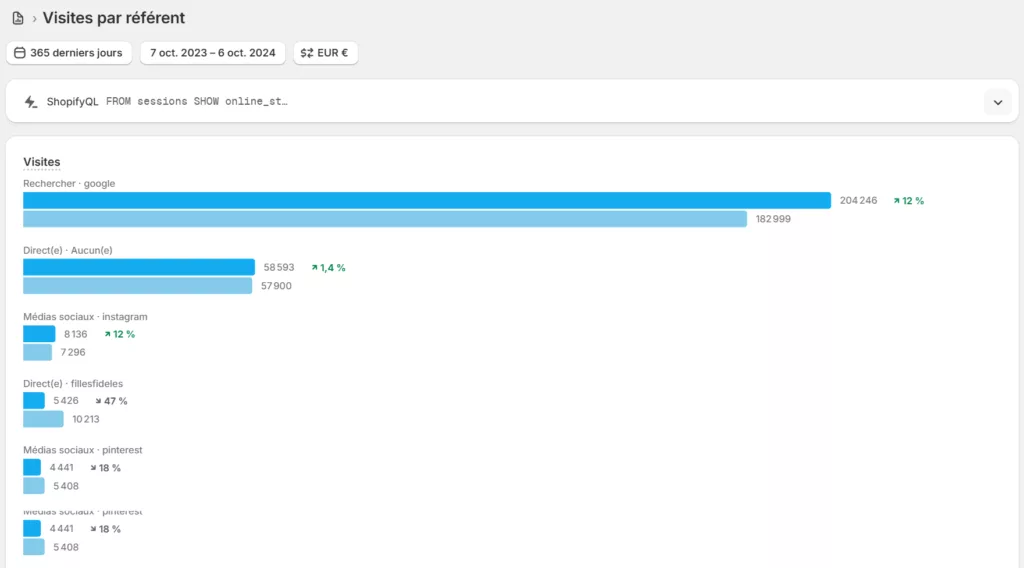This screenshot has width=1024, height=568.
Task: Expand the ShopifyQL query editor chevron
Action: [x=997, y=102]
